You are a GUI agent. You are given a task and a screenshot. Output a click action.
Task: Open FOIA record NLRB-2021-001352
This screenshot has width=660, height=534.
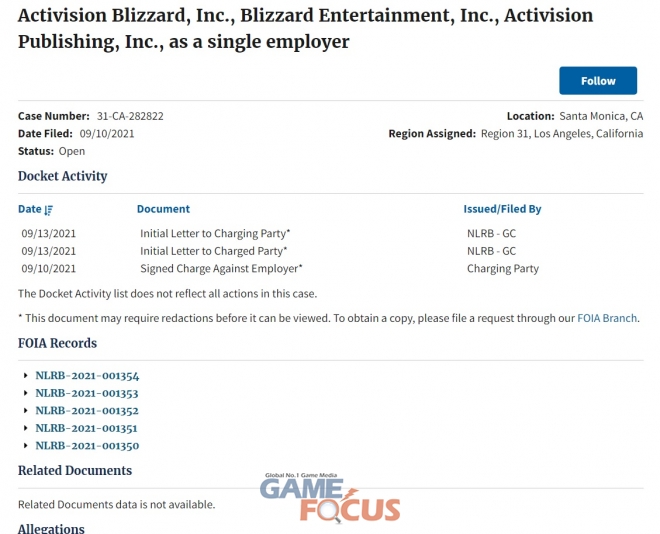pos(87,411)
